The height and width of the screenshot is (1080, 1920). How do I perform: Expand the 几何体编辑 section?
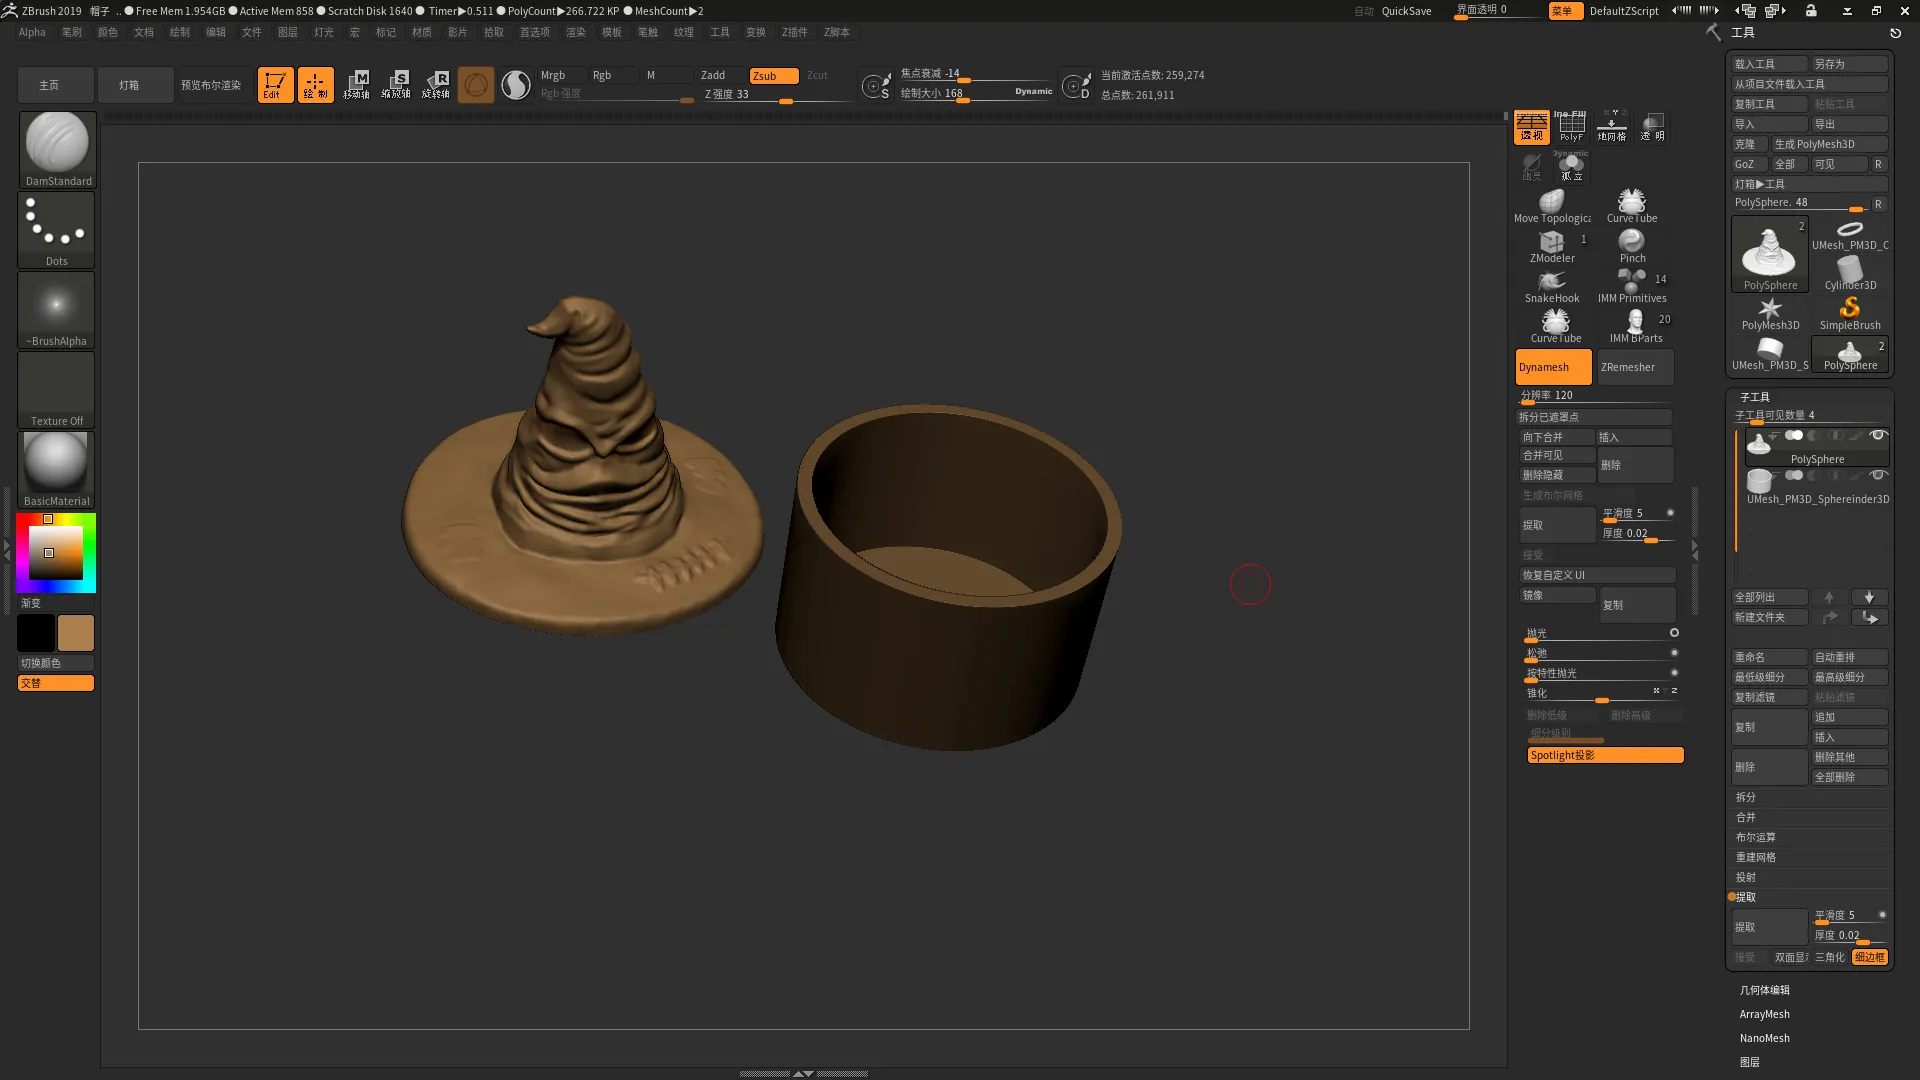[x=1764, y=990]
